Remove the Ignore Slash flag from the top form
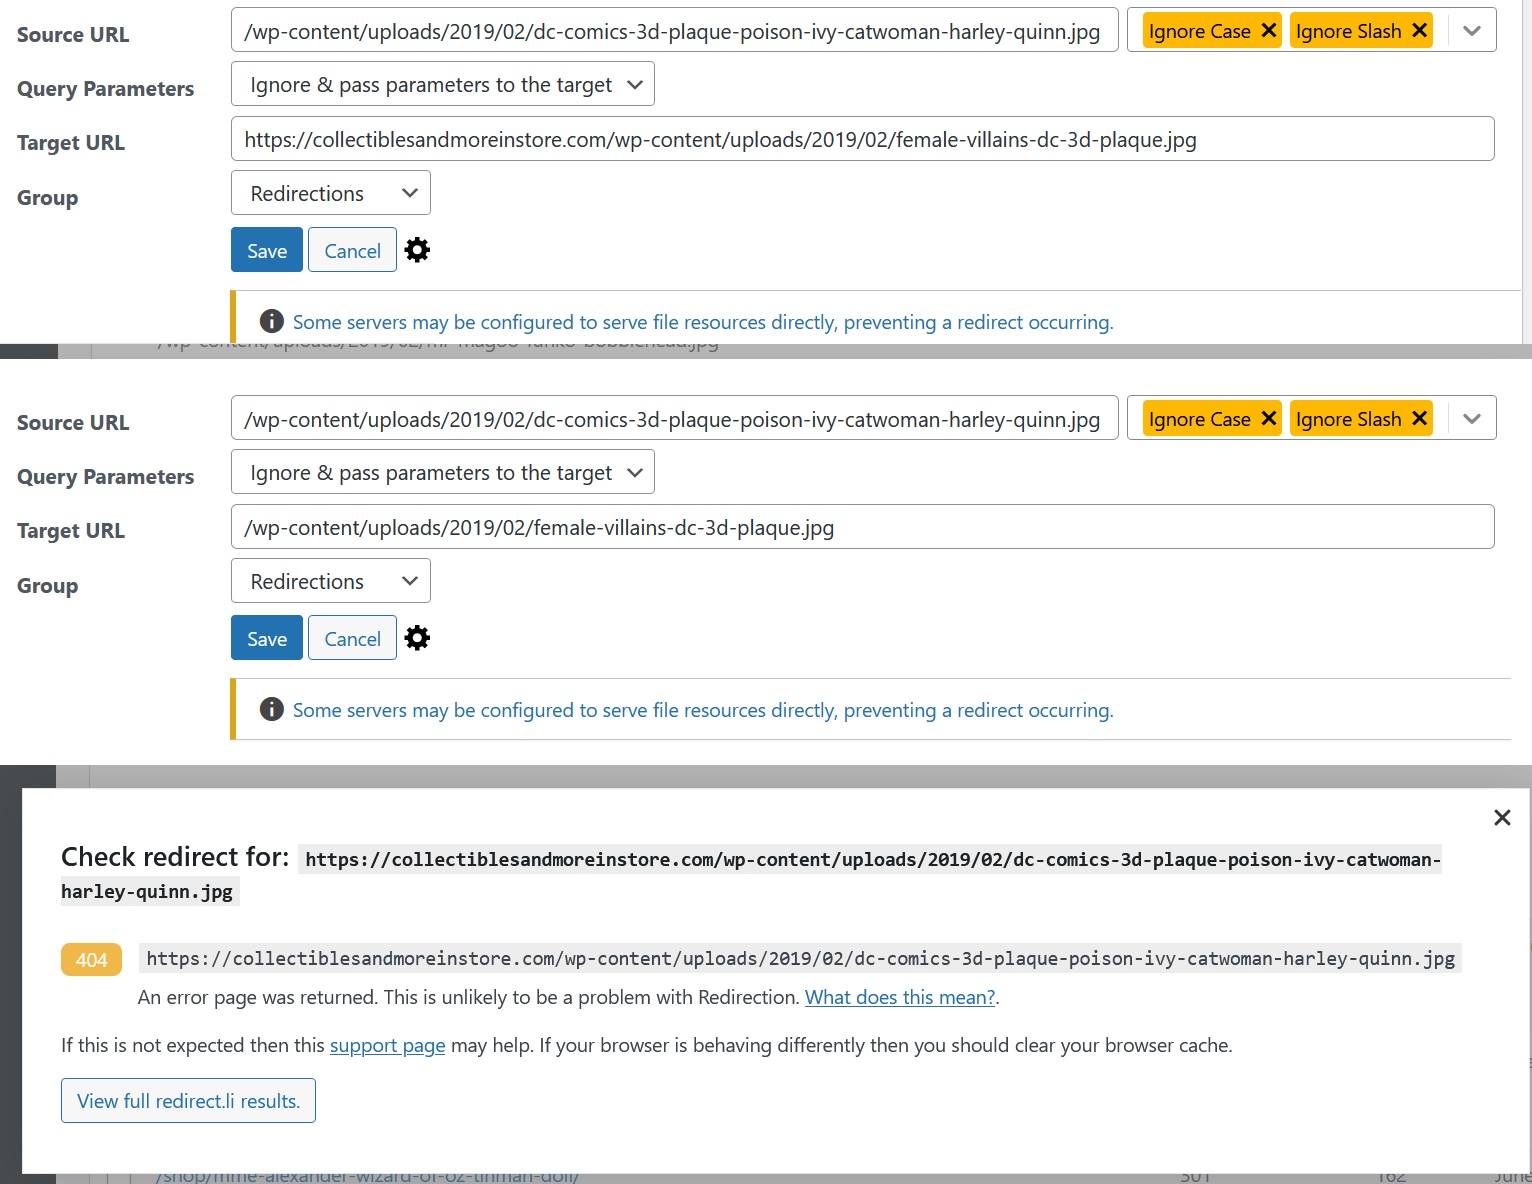The width and height of the screenshot is (1532, 1184). coord(1419,30)
